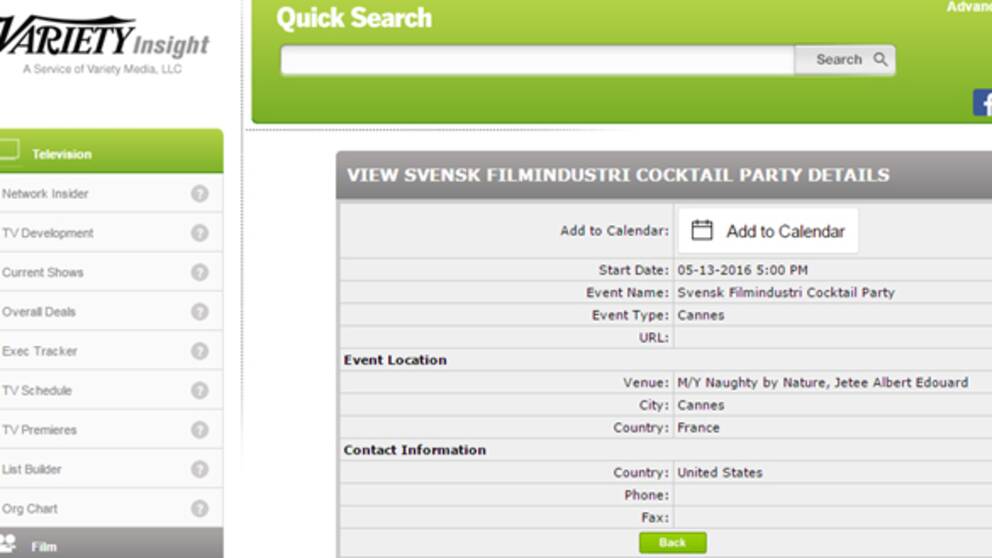992x558 pixels.
Task: Click the magnifier icon in Search button
Action: click(880, 59)
